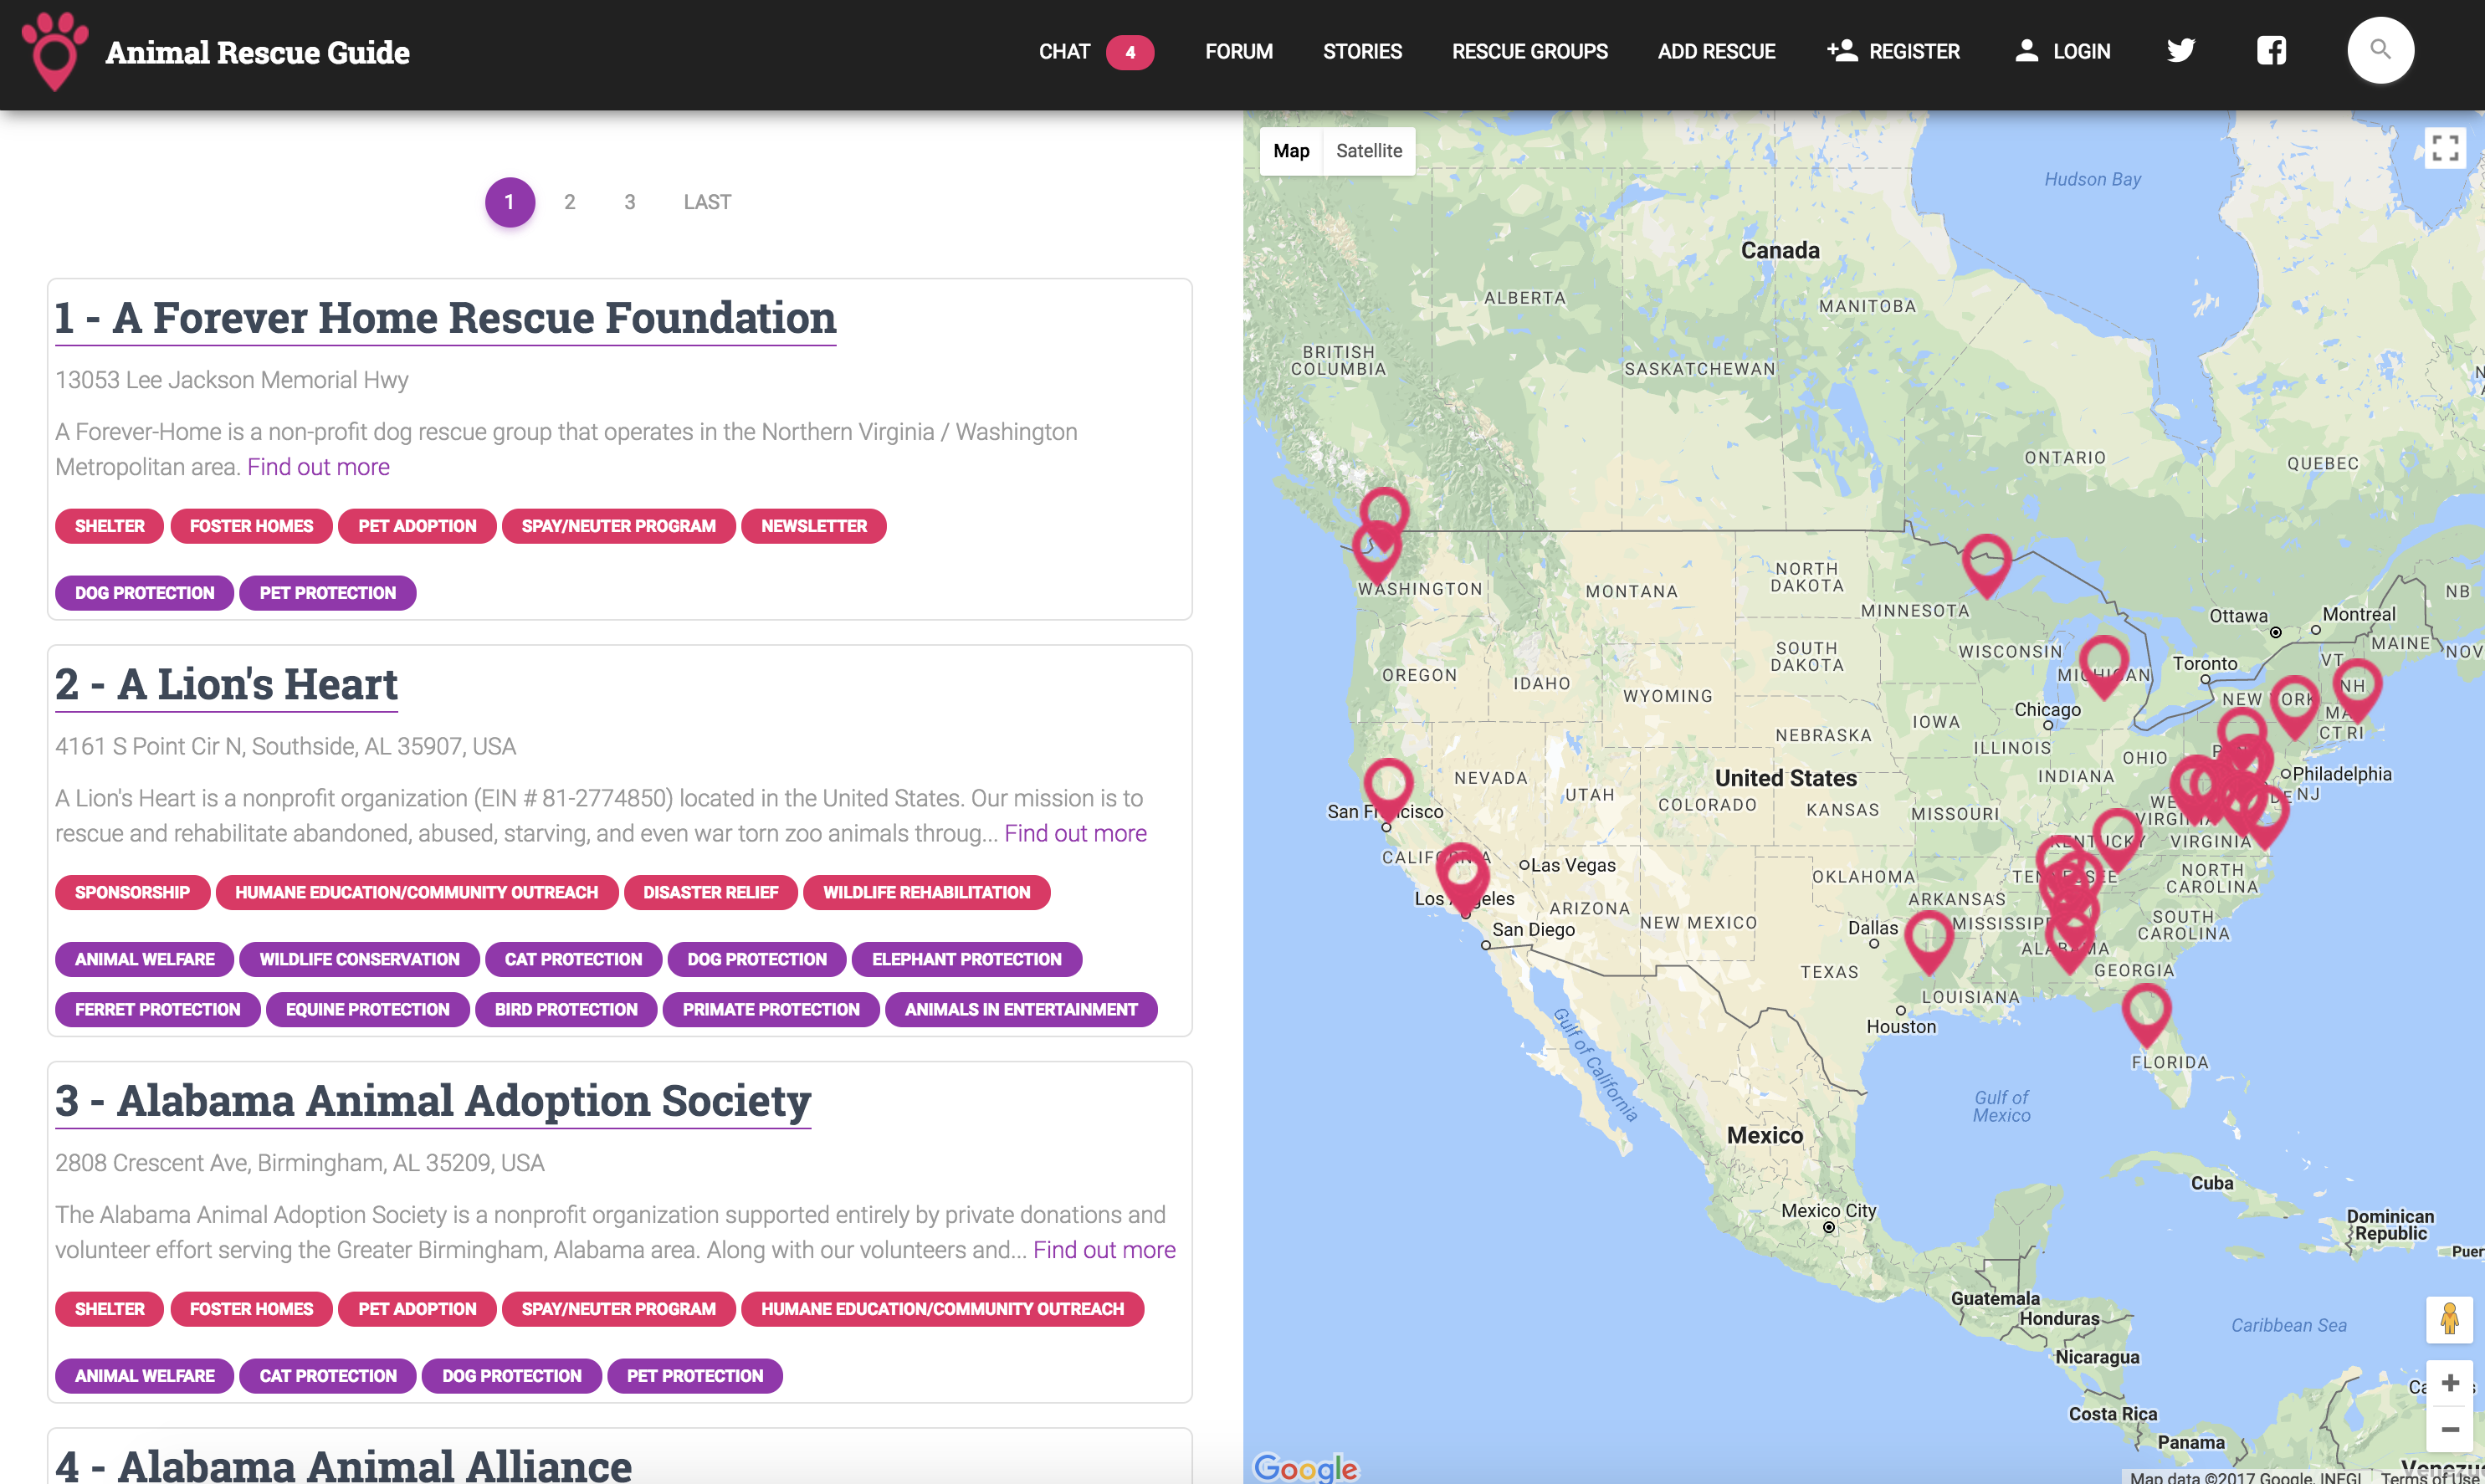Click the Street View Pegman on the map
Viewport: 2485px width, 1484px height.
pos(2449,1320)
